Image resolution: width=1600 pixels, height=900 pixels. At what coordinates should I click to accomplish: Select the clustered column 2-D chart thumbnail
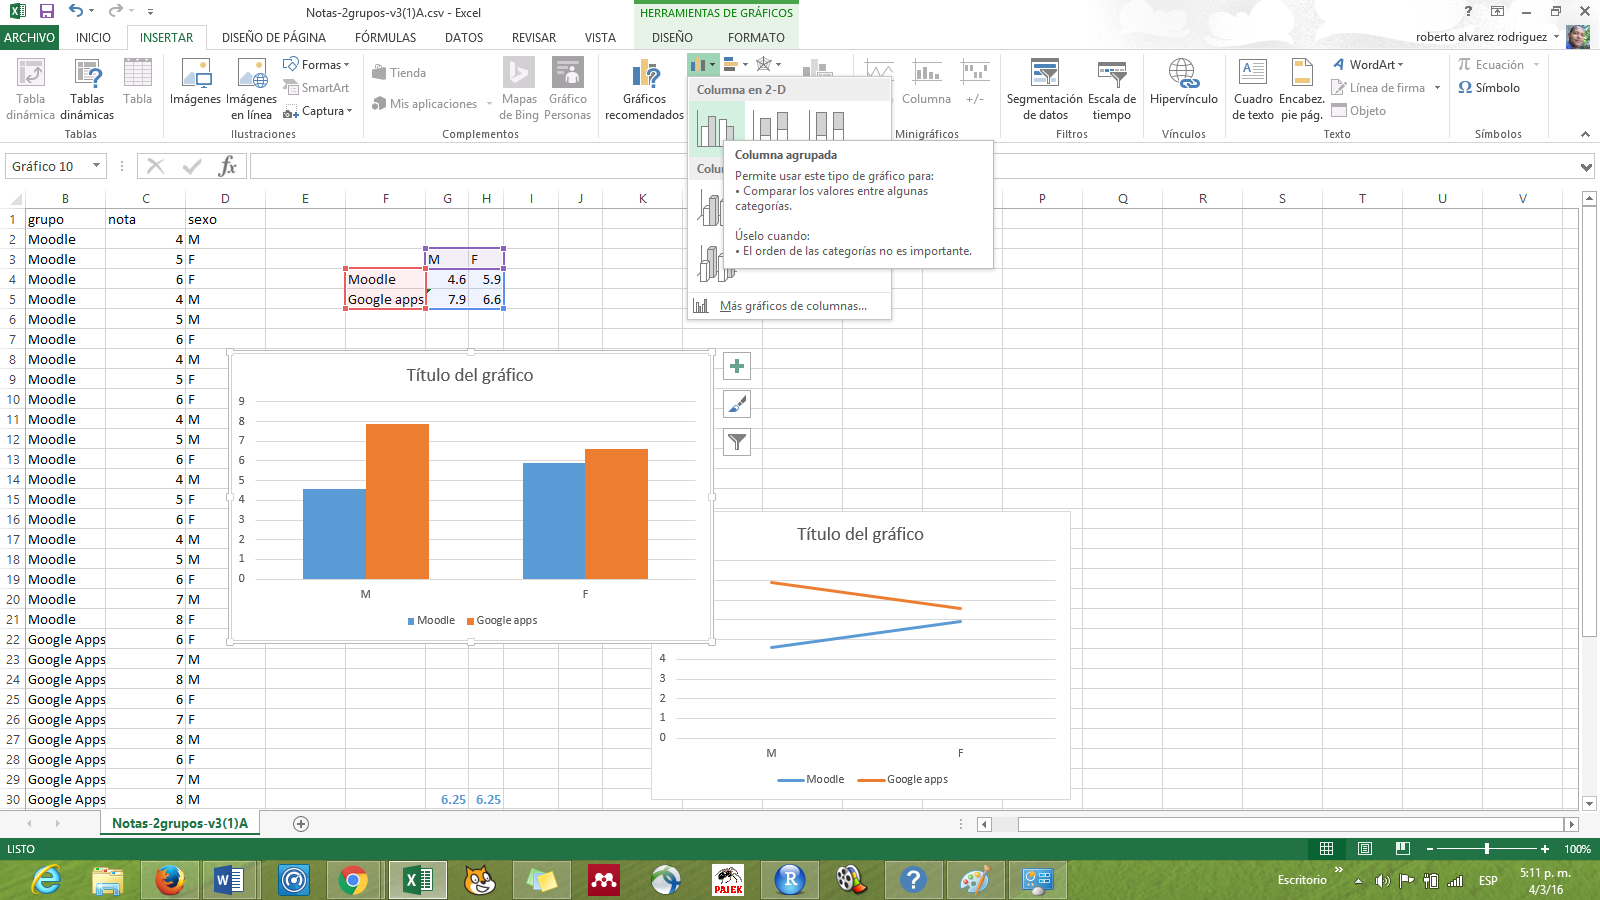tap(716, 127)
